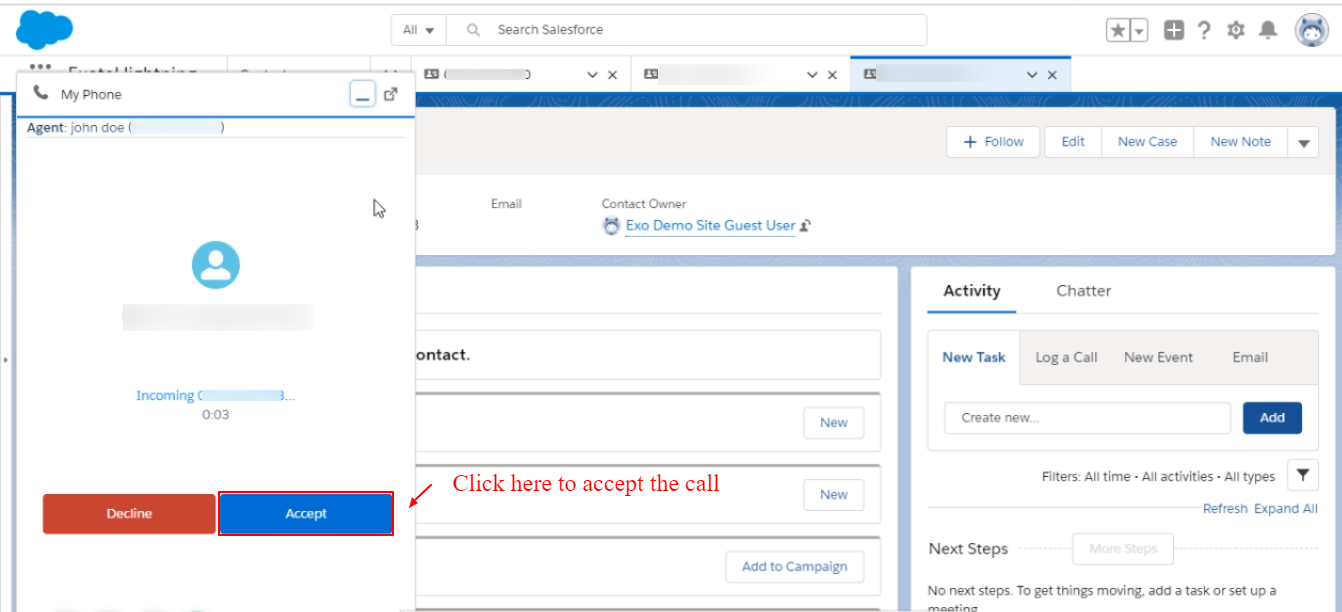
Task: Open the notifications bell
Action: pyautogui.click(x=1268, y=30)
